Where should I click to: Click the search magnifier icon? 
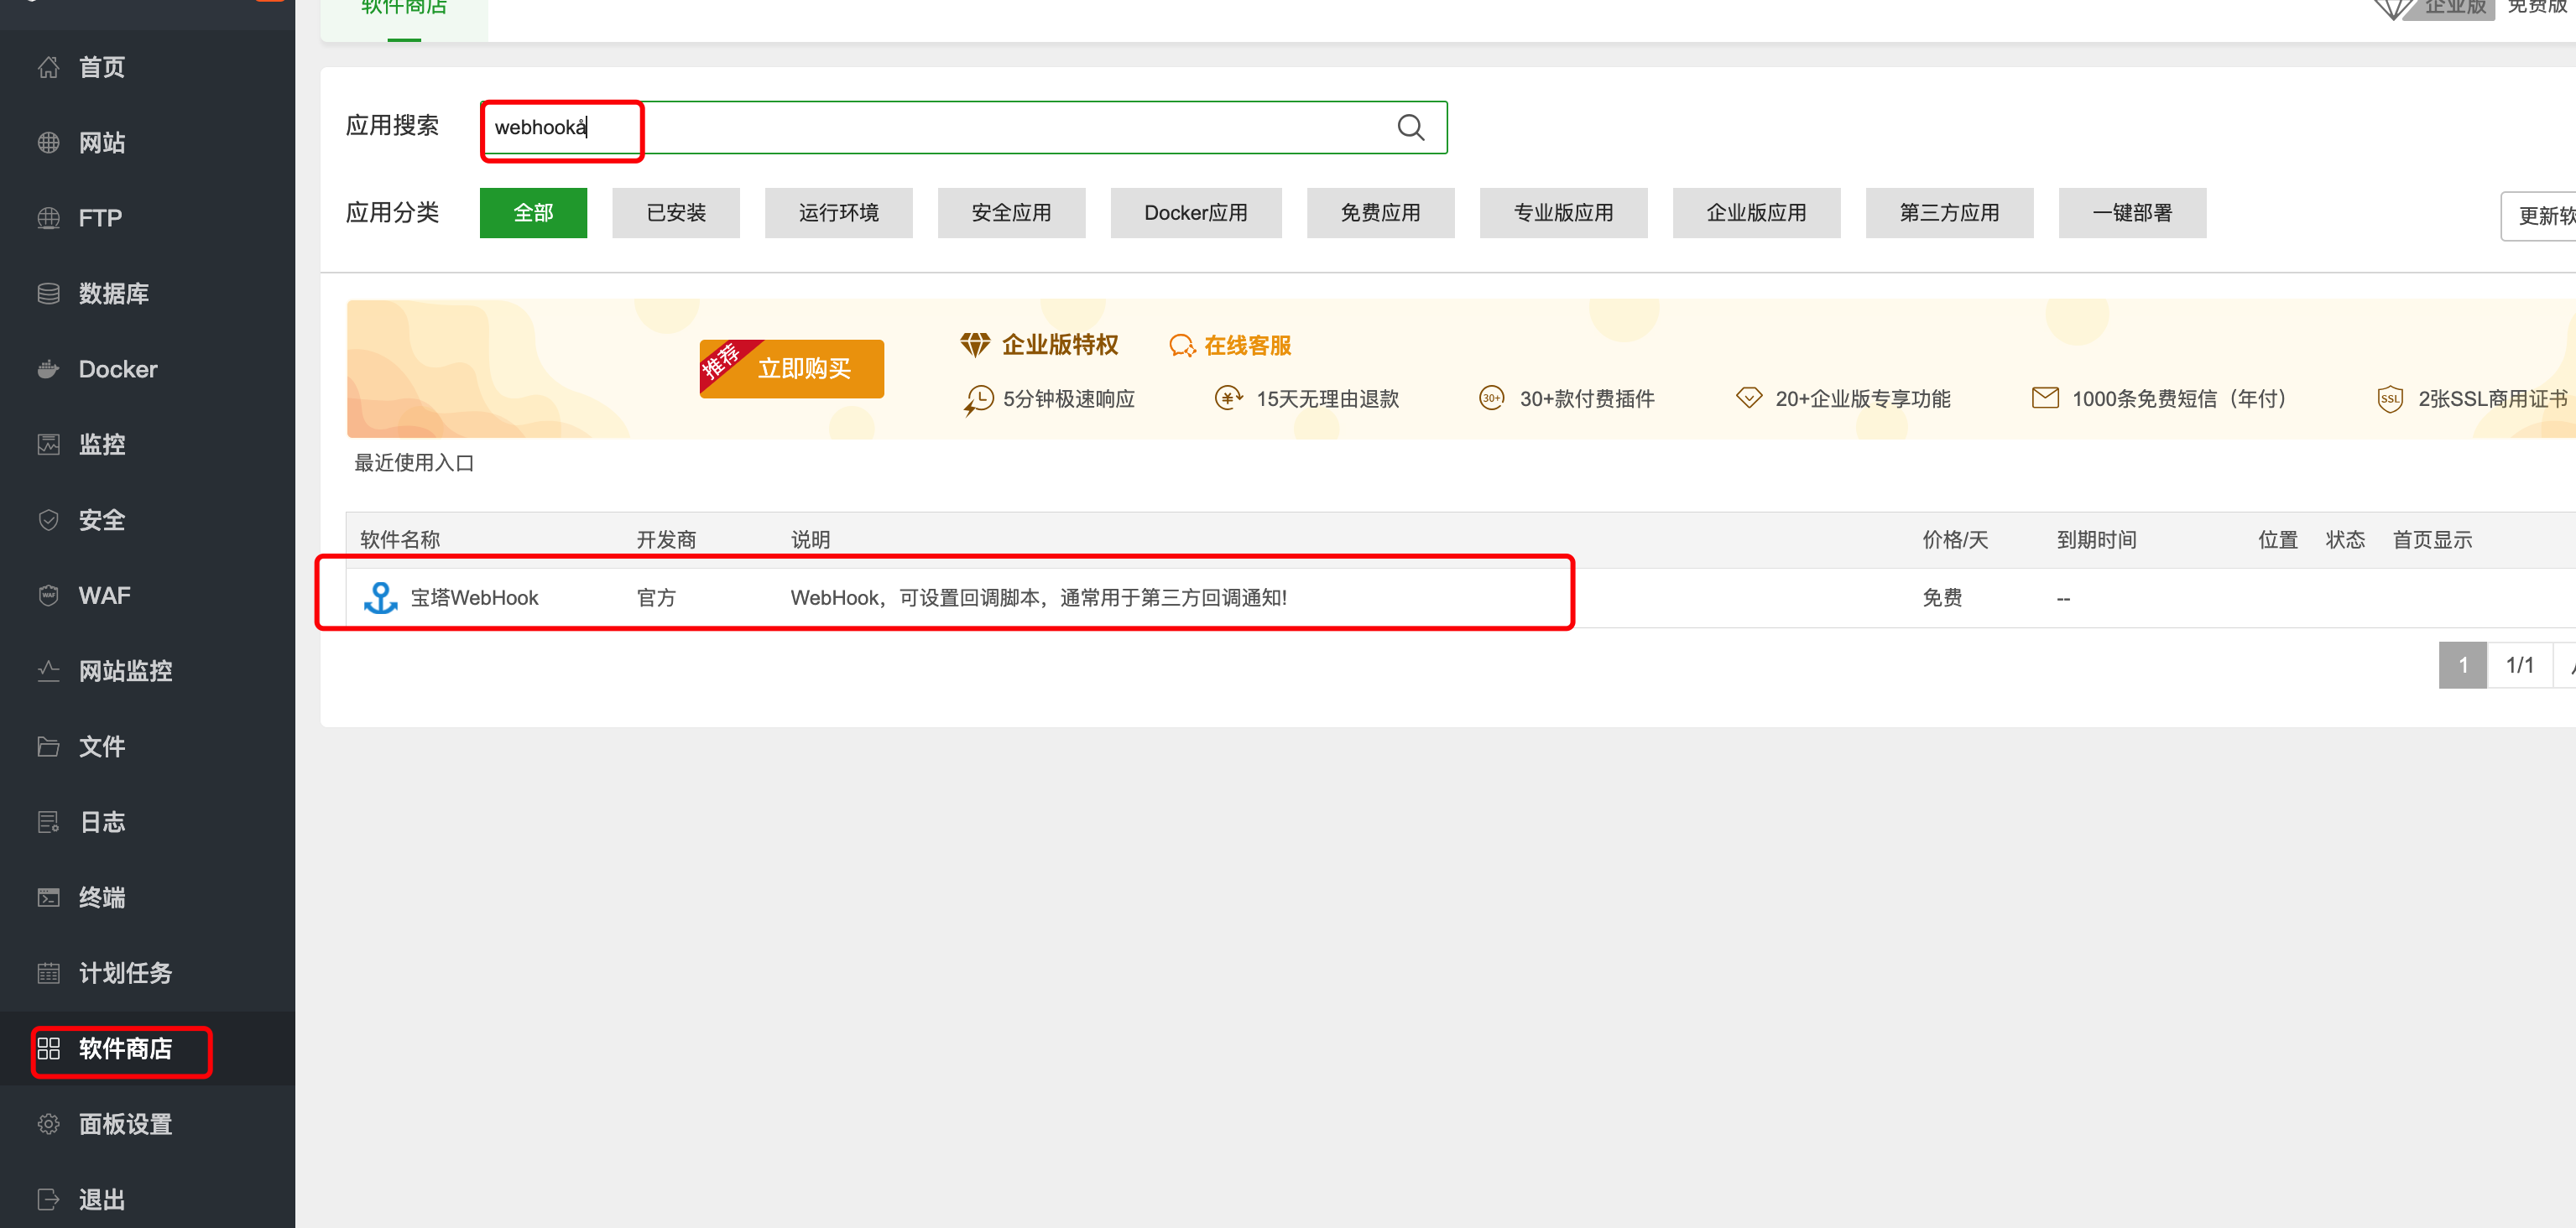[x=1410, y=127]
